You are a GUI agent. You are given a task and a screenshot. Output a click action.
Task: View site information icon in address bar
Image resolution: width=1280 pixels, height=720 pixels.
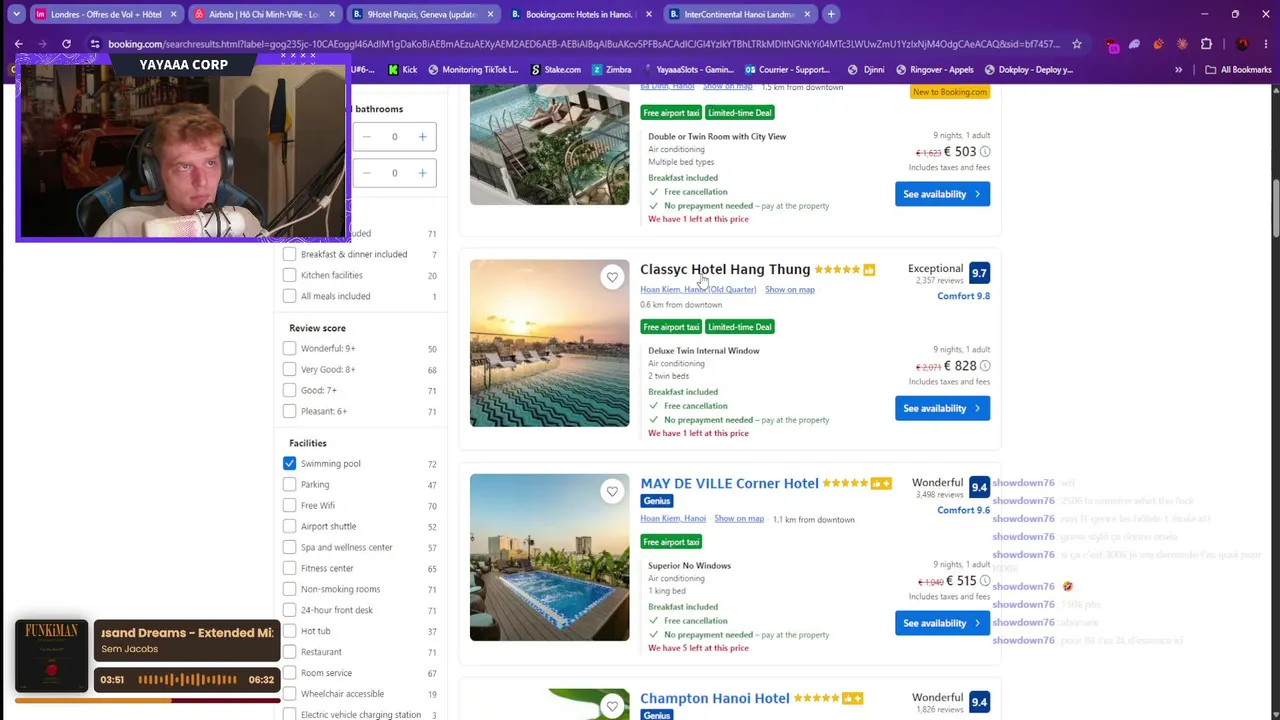click(95, 44)
